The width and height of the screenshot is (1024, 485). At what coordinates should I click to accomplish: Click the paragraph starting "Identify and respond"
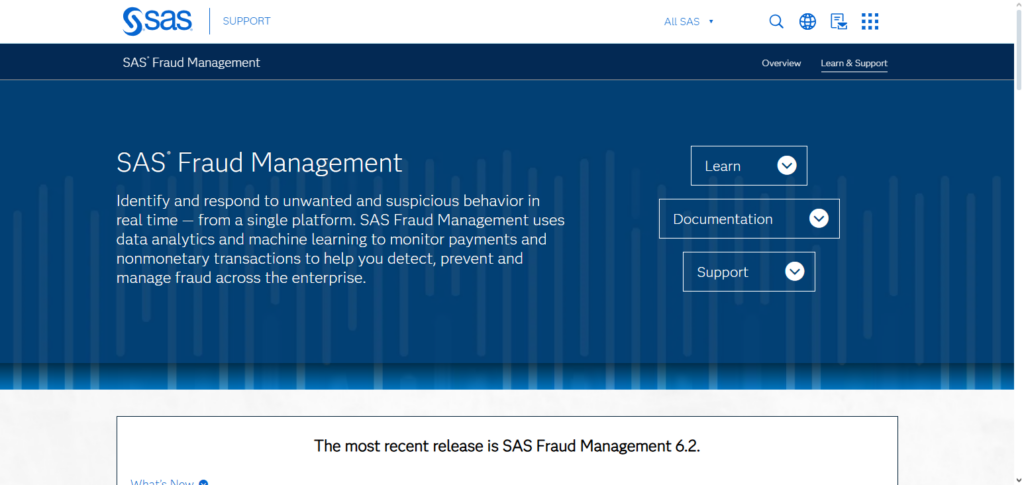click(x=340, y=239)
